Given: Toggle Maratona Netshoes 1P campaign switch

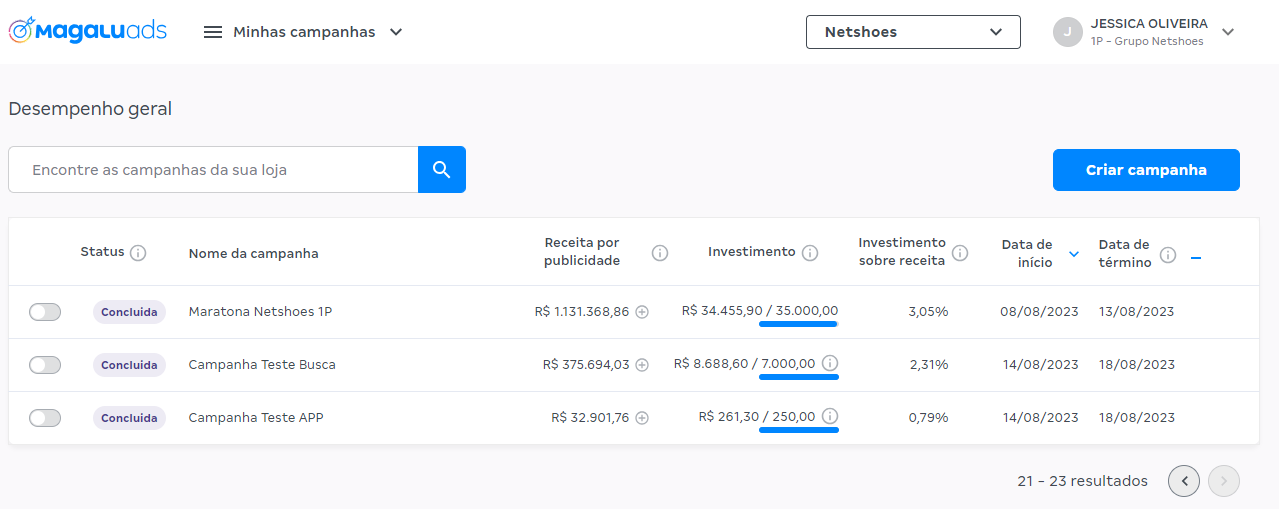Looking at the screenshot, I should coord(45,312).
